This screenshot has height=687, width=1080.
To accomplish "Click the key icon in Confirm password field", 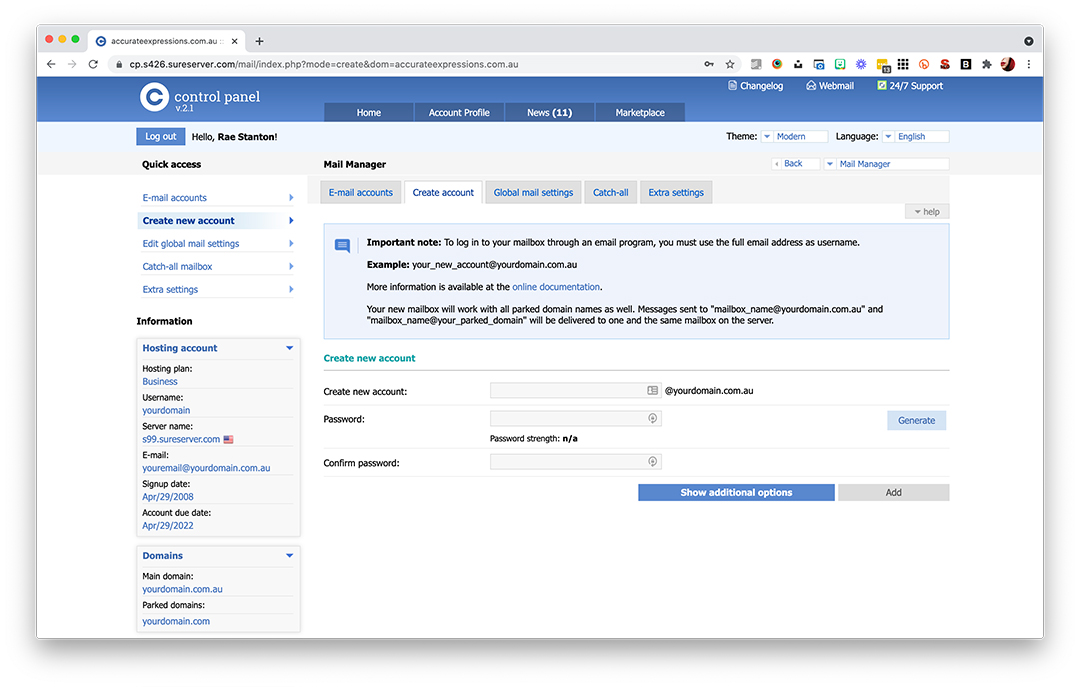I will [x=652, y=462].
